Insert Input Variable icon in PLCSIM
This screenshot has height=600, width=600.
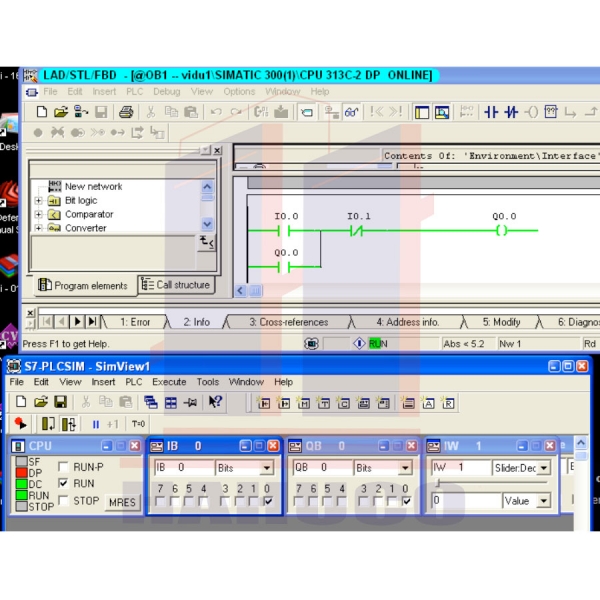[264, 403]
